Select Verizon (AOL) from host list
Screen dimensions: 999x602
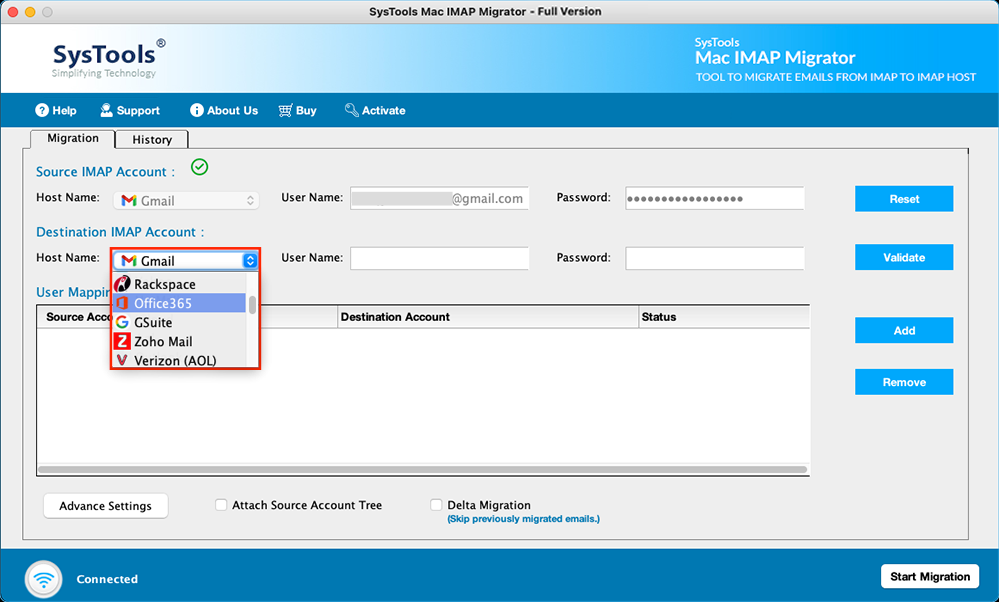click(x=180, y=360)
